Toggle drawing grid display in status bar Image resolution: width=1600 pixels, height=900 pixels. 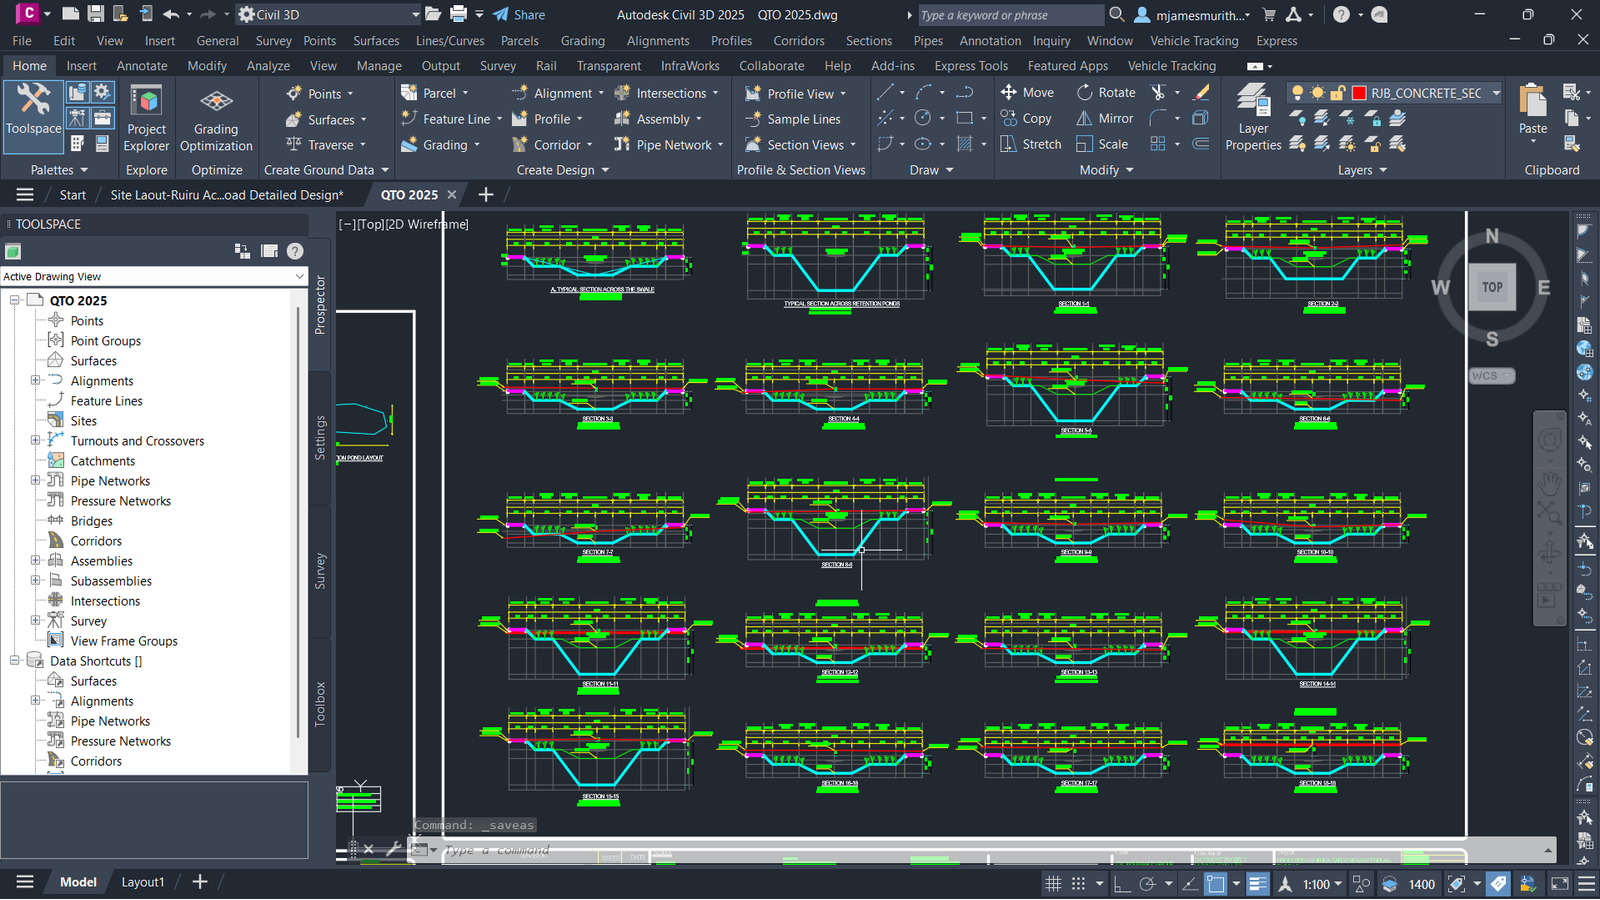[x=1053, y=884]
